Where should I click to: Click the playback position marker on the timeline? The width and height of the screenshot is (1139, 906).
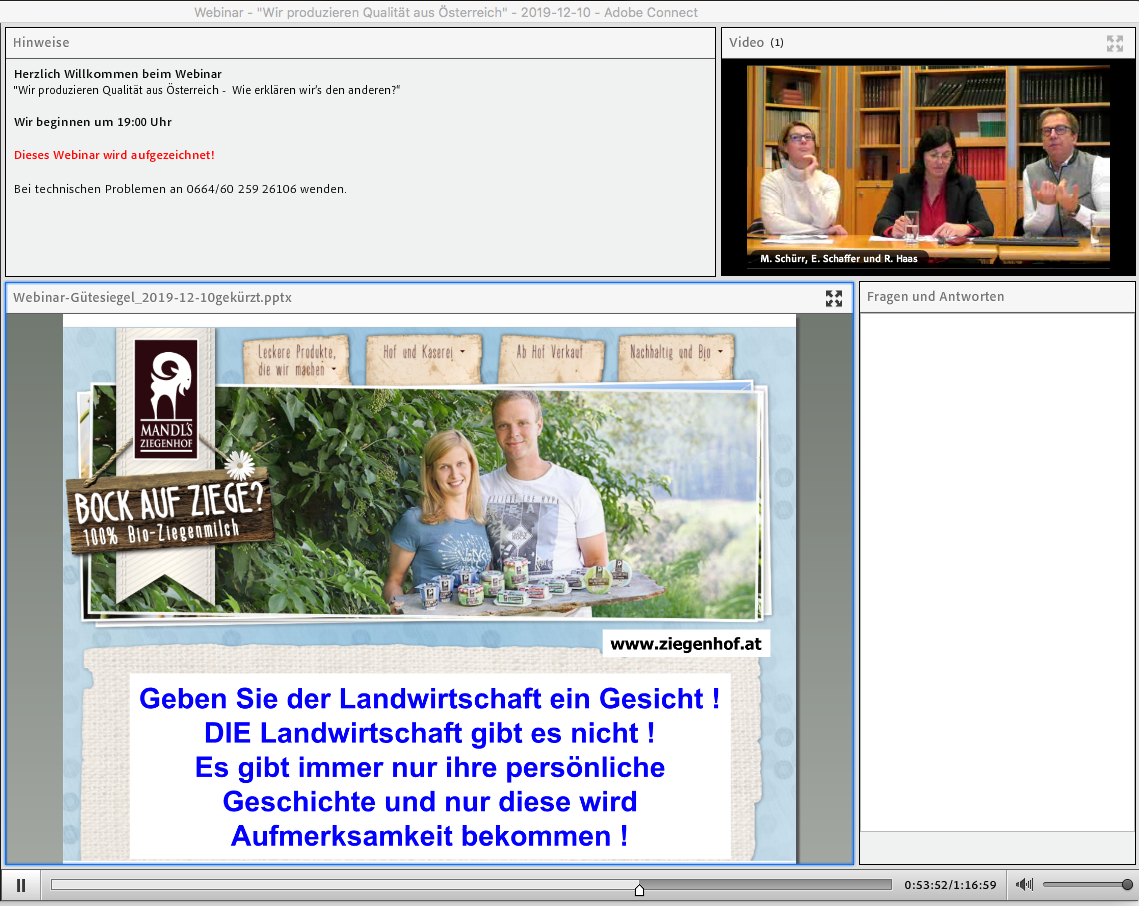[x=639, y=887]
